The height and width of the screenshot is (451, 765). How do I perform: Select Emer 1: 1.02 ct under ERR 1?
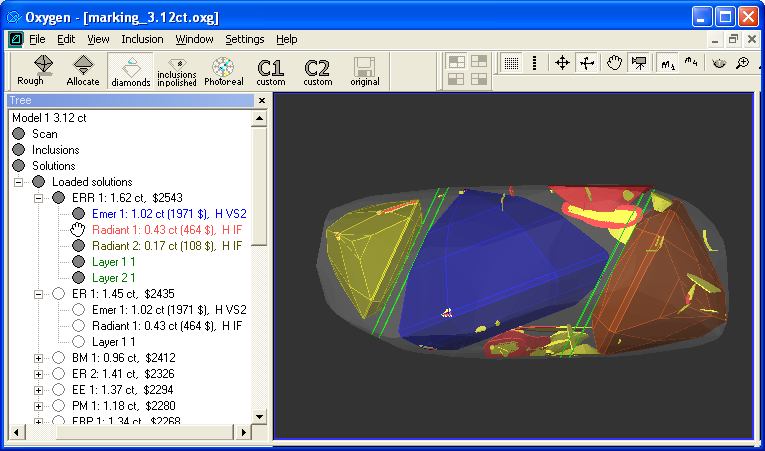(x=168, y=214)
